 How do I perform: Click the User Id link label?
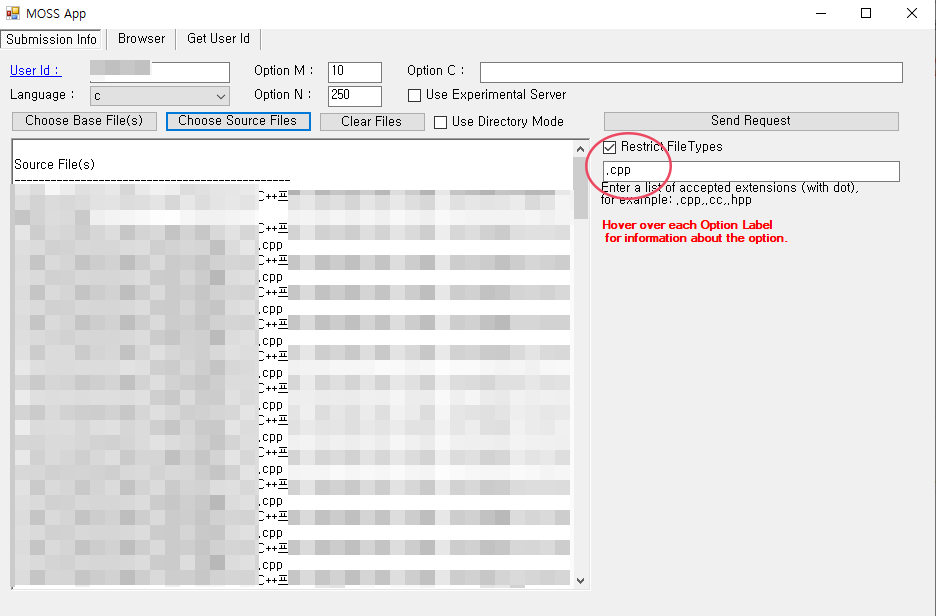pyautogui.click(x=36, y=70)
